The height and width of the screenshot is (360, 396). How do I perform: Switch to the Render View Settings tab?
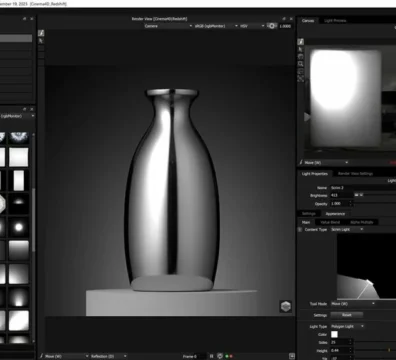tap(355, 173)
